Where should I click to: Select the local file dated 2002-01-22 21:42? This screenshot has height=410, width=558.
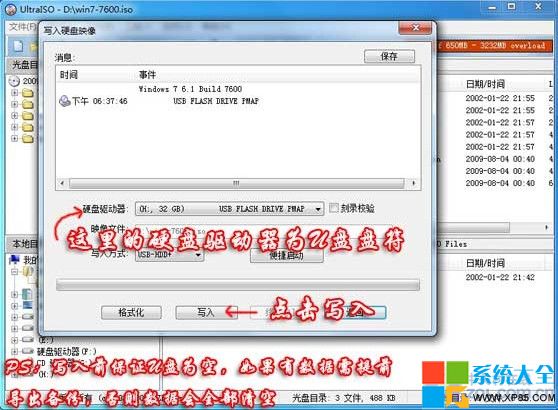pyautogui.click(x=500, y=277)
